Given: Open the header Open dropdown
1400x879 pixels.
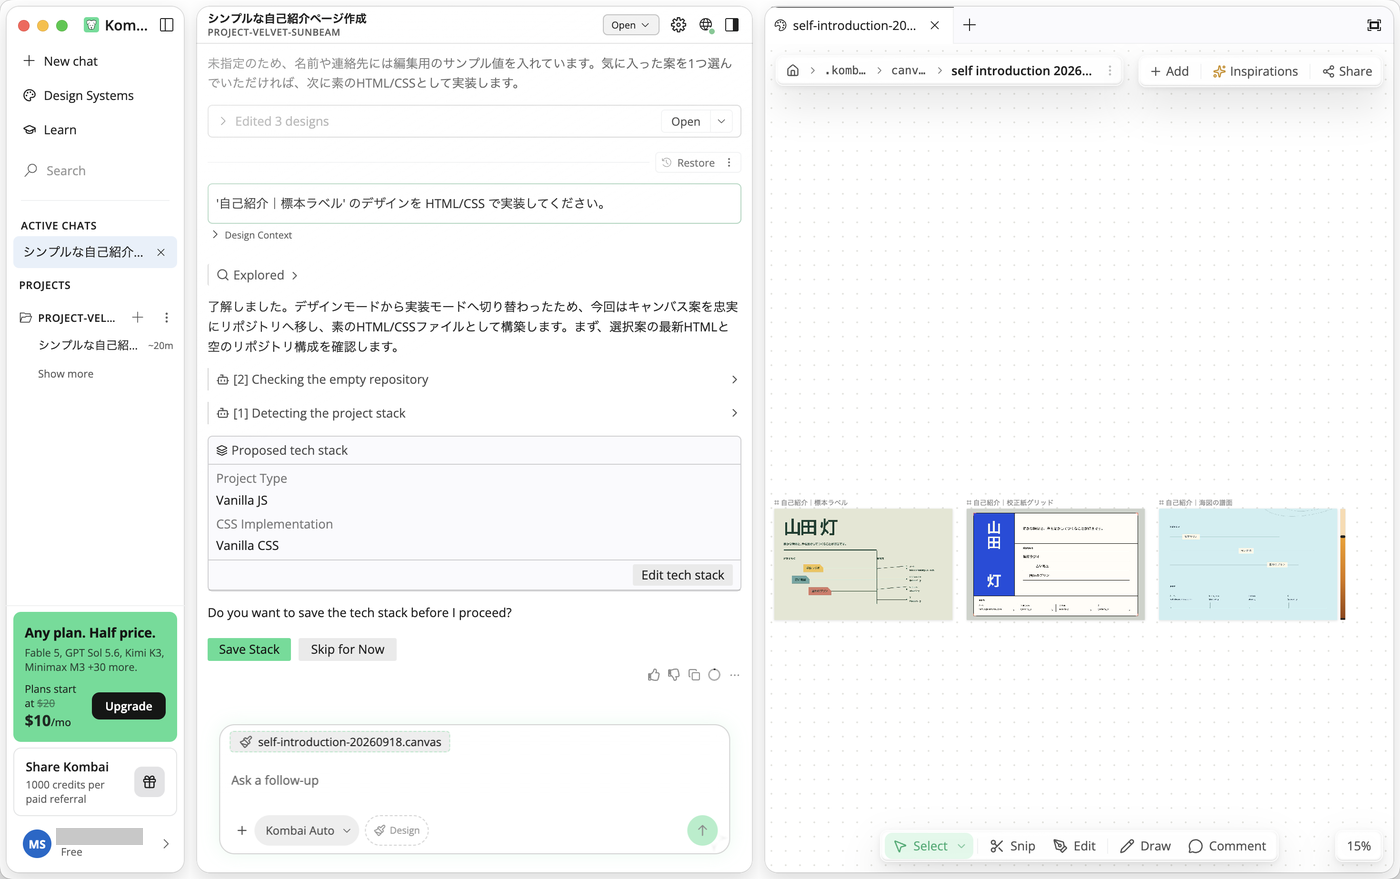Looking at the screenshot, I should (x=630, y=25).
